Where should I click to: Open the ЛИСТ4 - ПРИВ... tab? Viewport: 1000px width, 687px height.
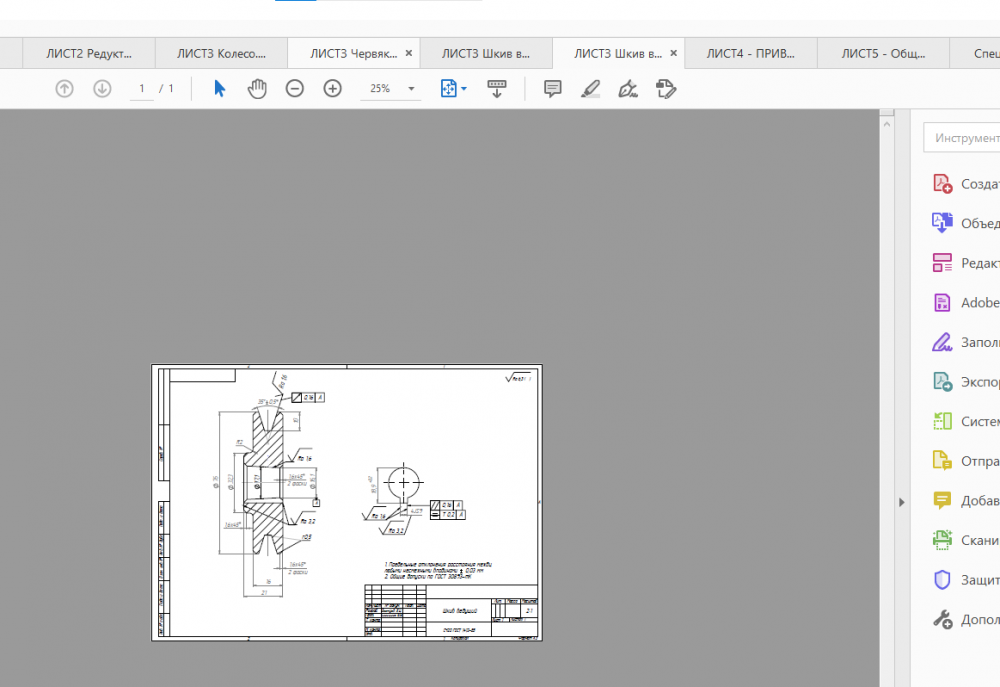click(x=750, y=53)
